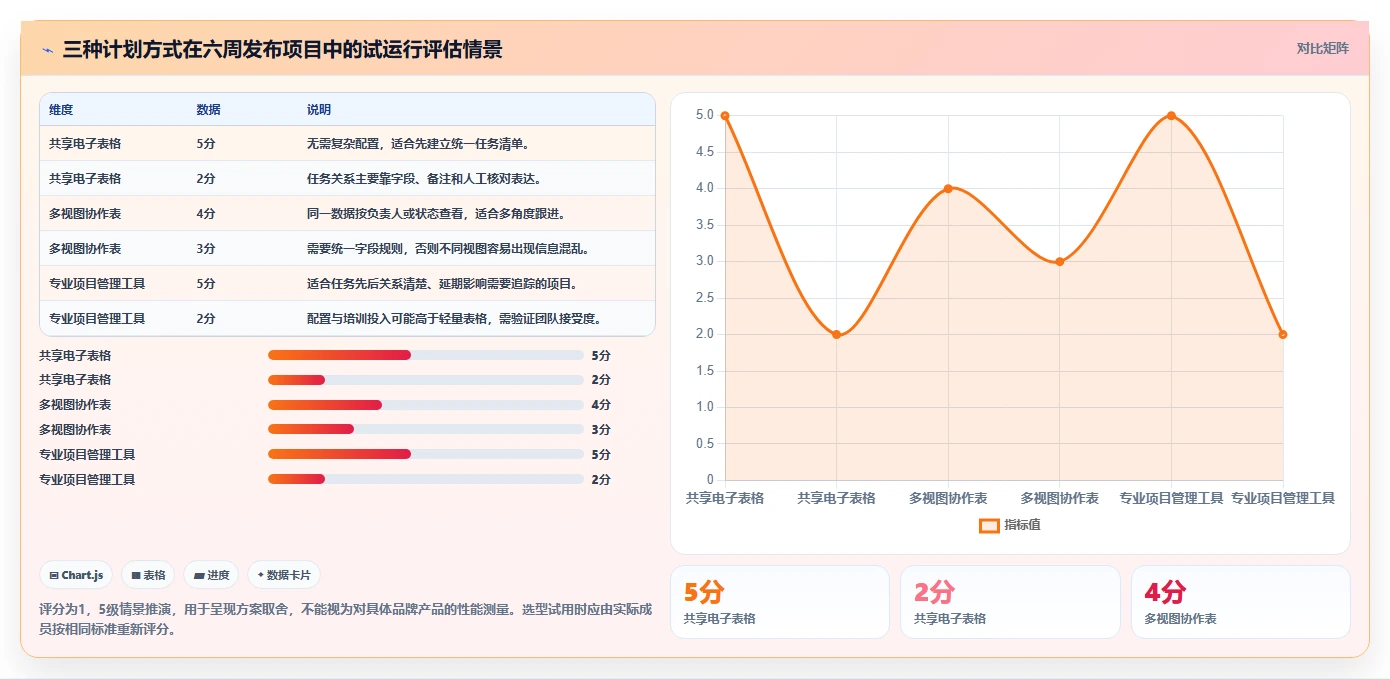
Task: Click the 3.5 y-axis tick label
Action: tap(705, 225)
